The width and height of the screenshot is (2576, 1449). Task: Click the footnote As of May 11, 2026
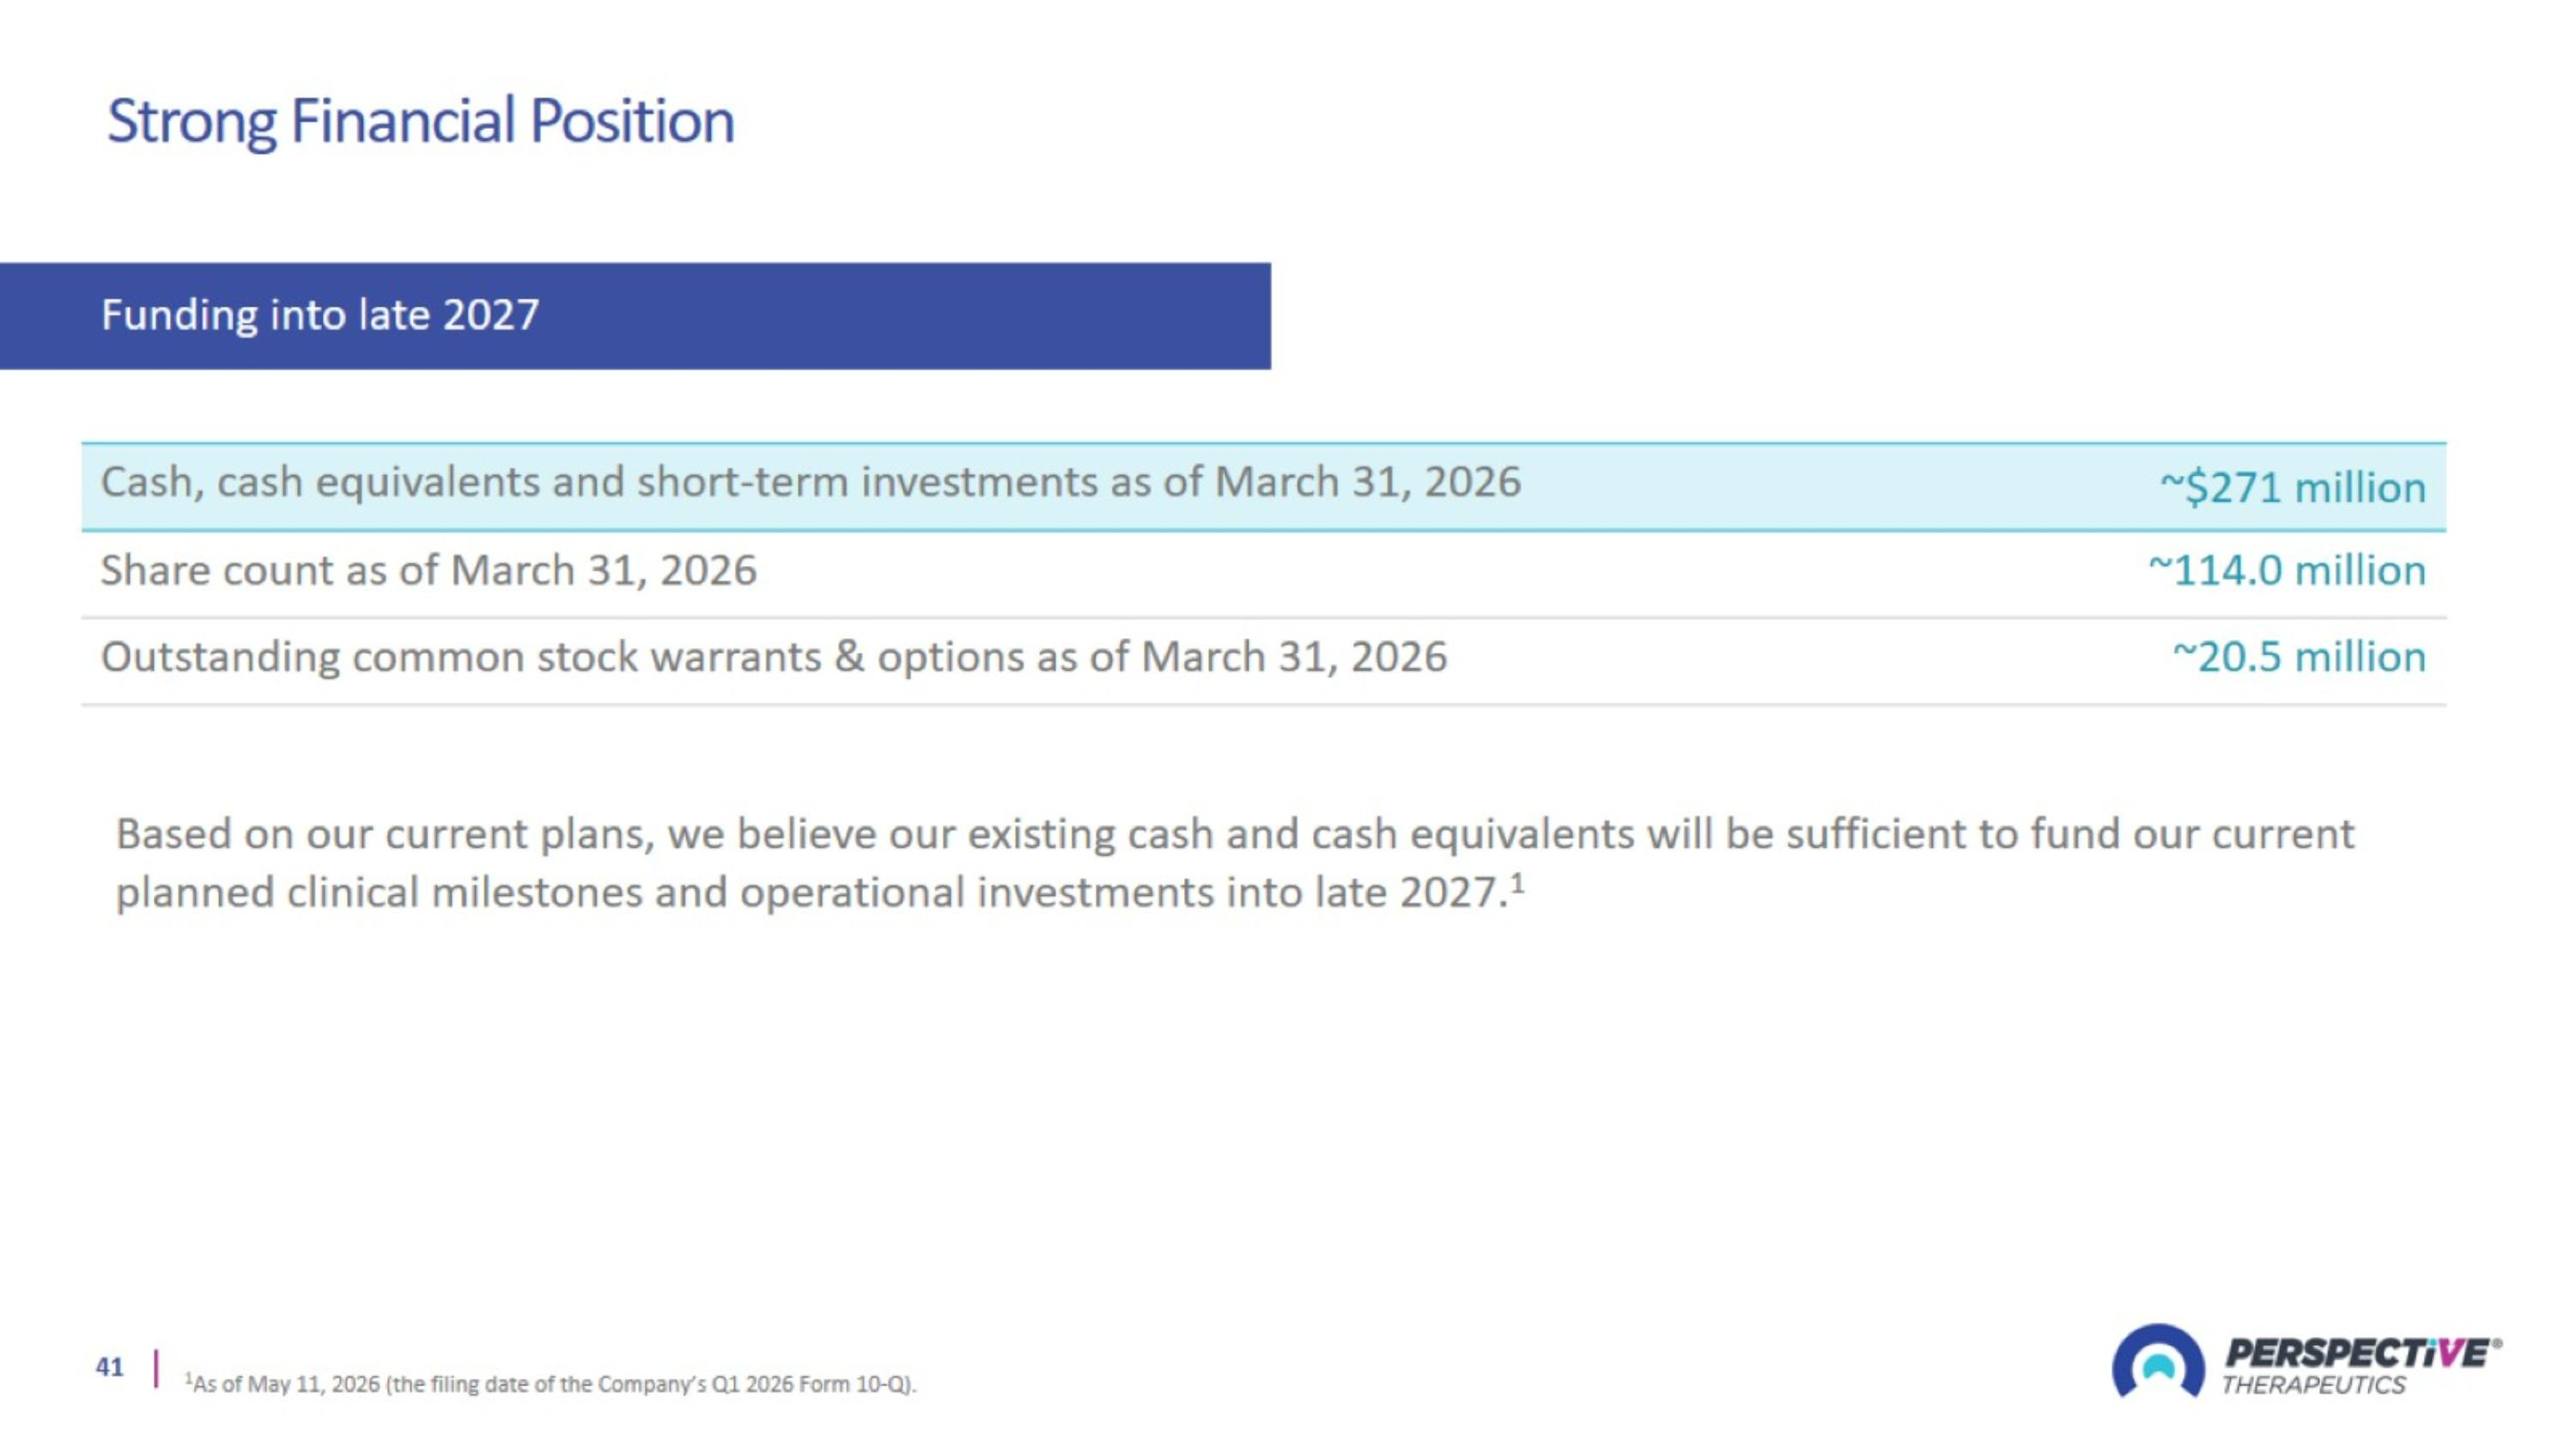(x=550, y=1384)
